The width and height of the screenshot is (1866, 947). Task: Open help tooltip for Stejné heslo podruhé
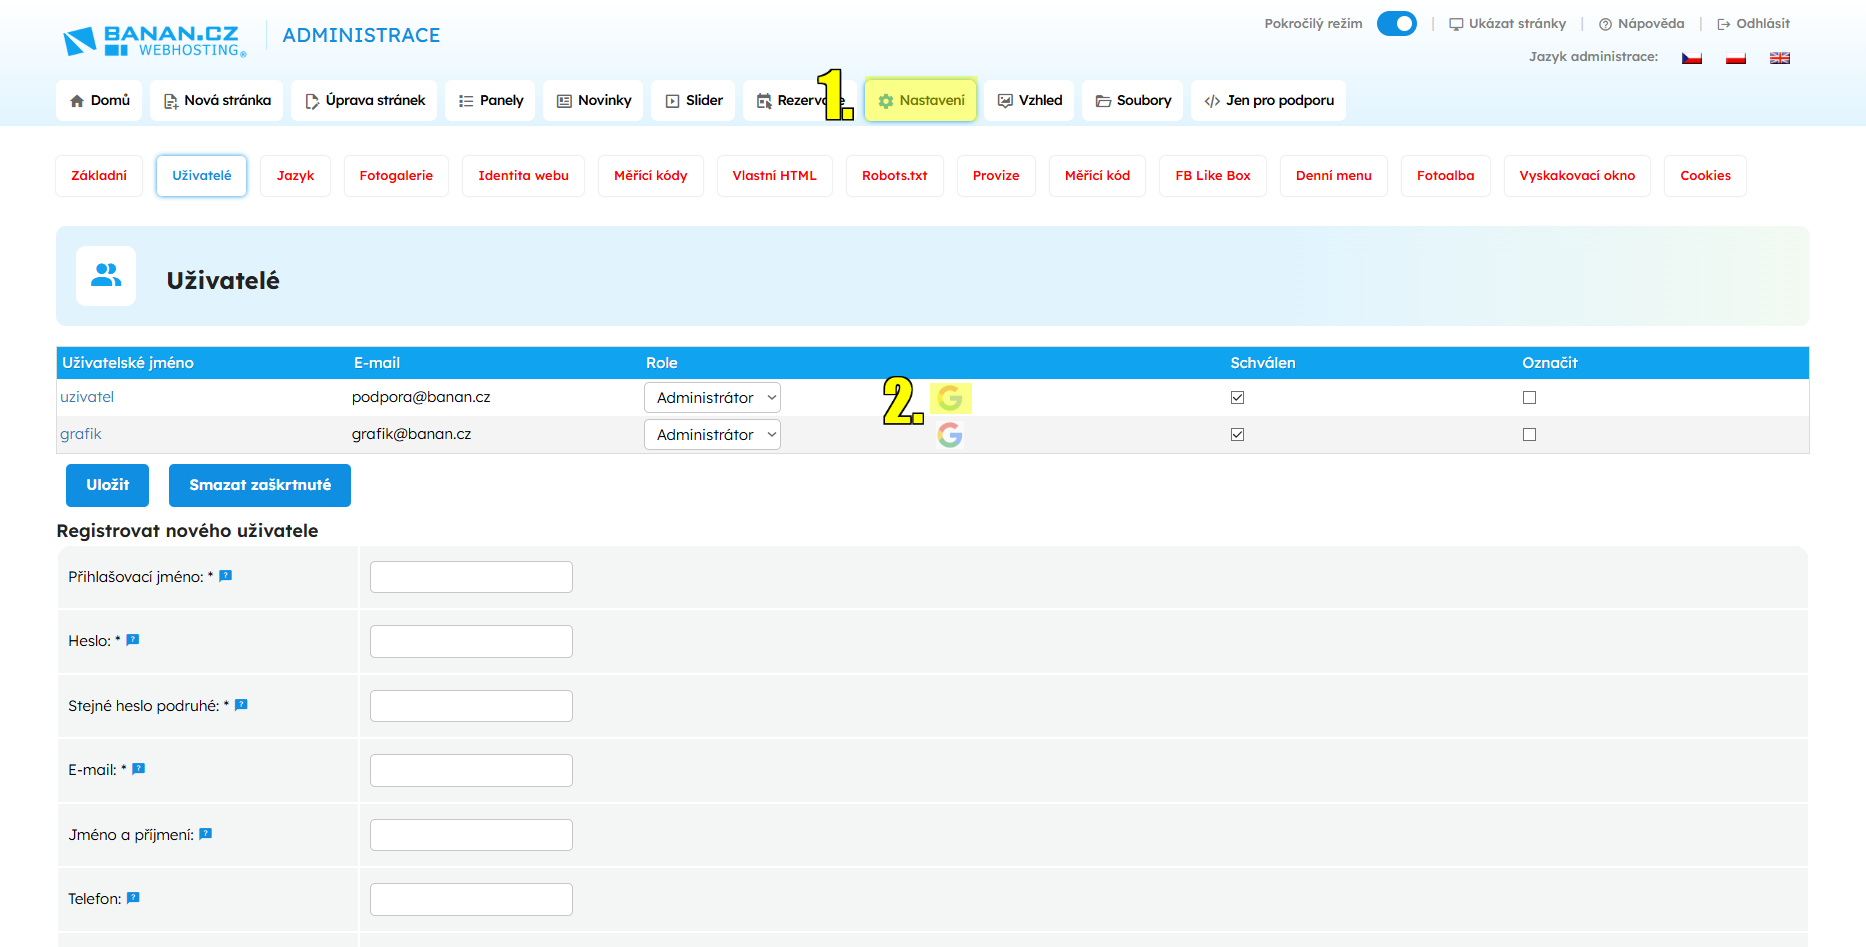point(241,704)
